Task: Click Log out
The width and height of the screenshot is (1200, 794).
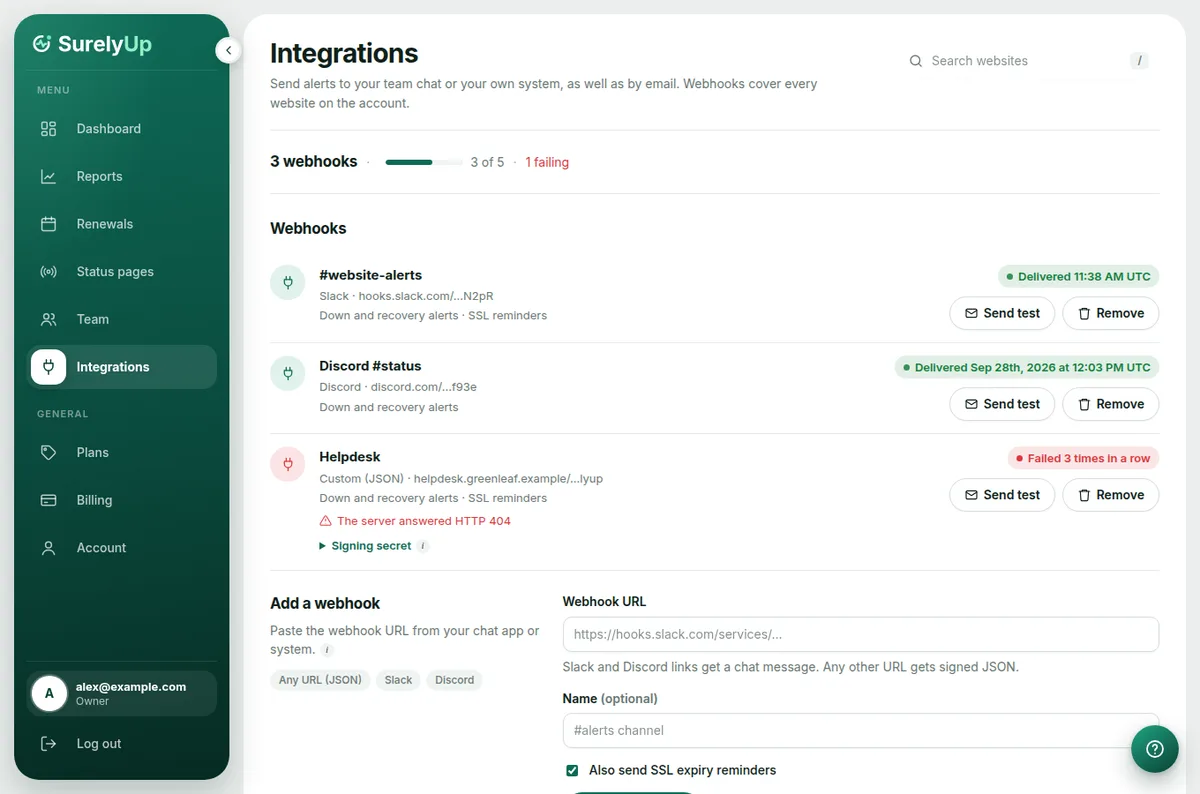Action: tap(122, 744)
